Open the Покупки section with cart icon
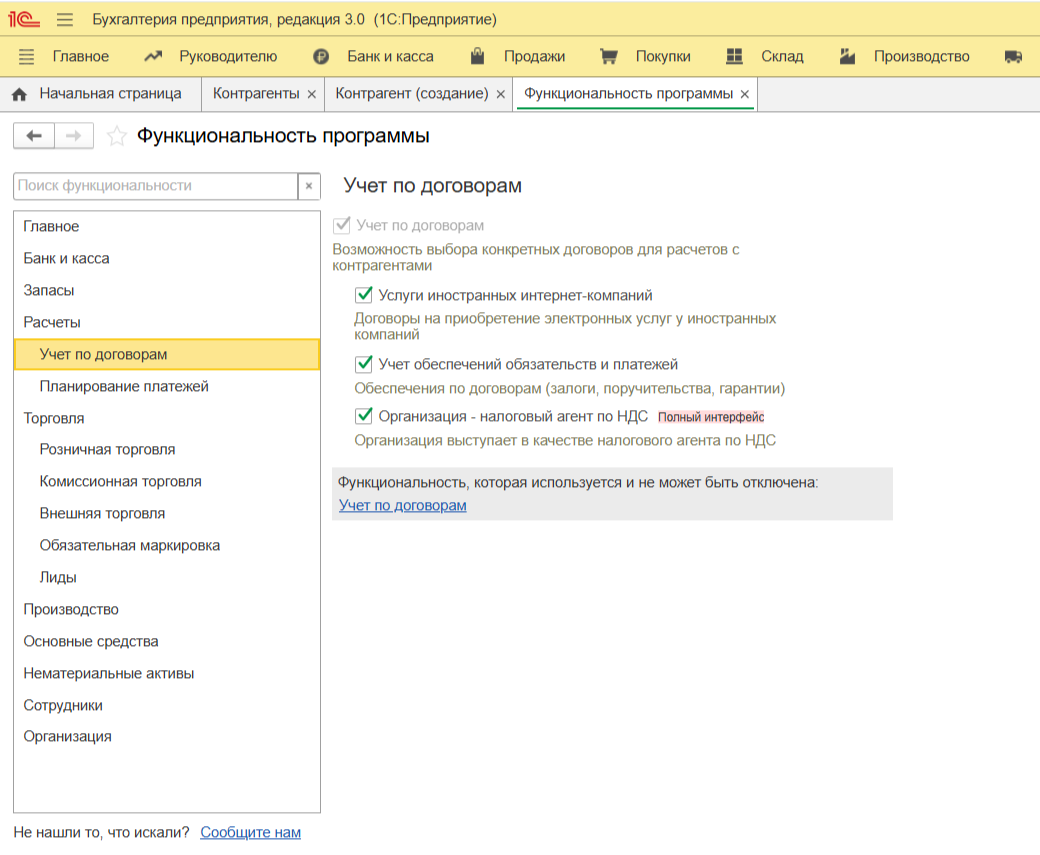Viewport: 1040px width, 855px height. click(608, 57)
